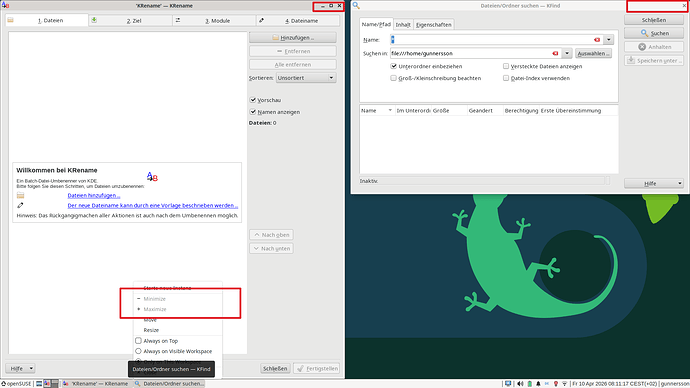Click 'Größe' column header in results
The height and width of the screenshot is (388, 690).
[449, 110]
